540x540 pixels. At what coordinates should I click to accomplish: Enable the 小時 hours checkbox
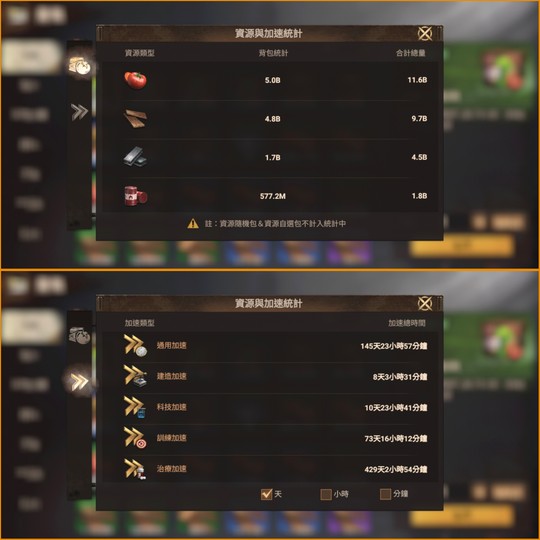tap(326, 494)
